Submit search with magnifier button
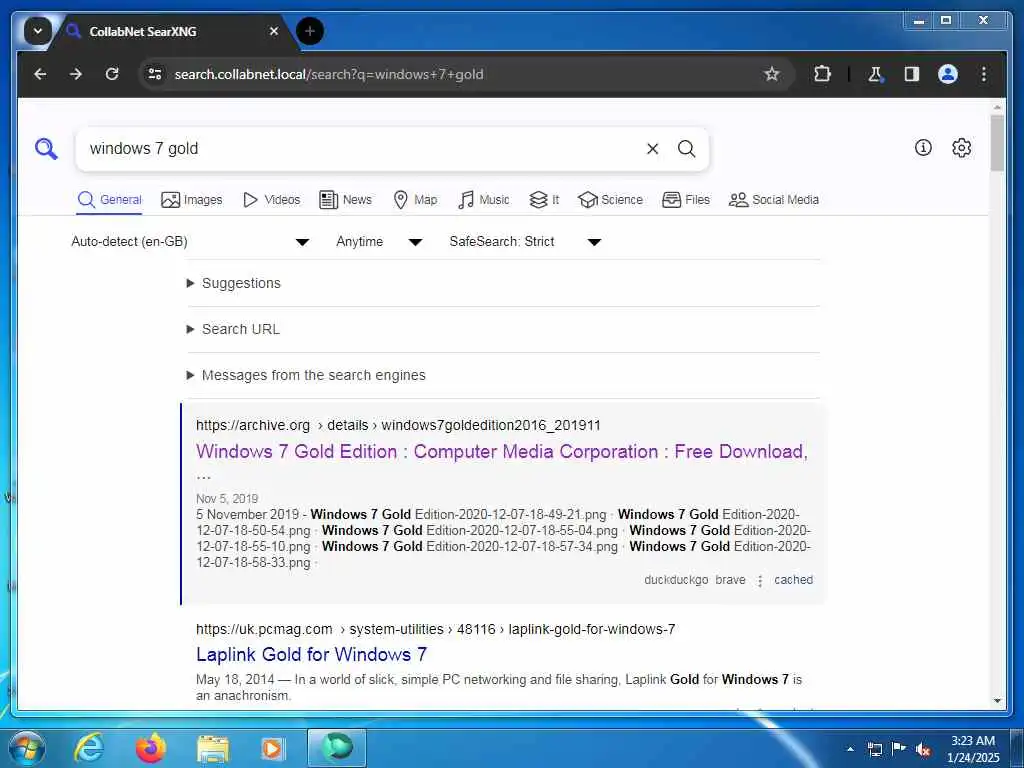This screenshot has width=1024, height=768. [x=686, y=149]
